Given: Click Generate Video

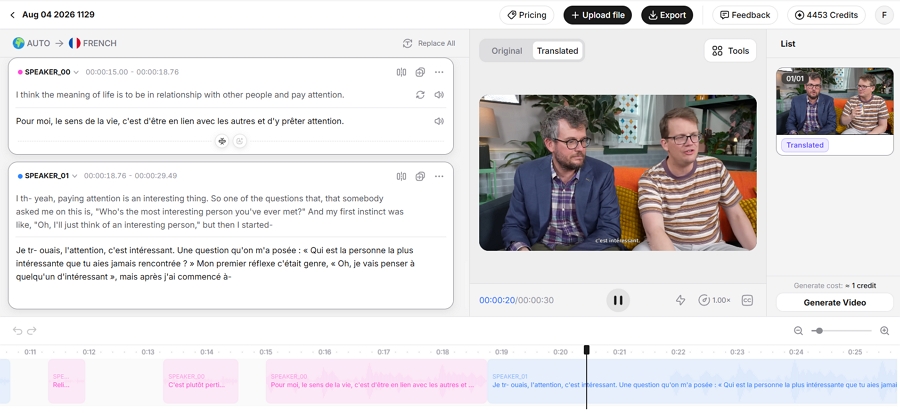Looking at the screenshot, I should (835, 302).
